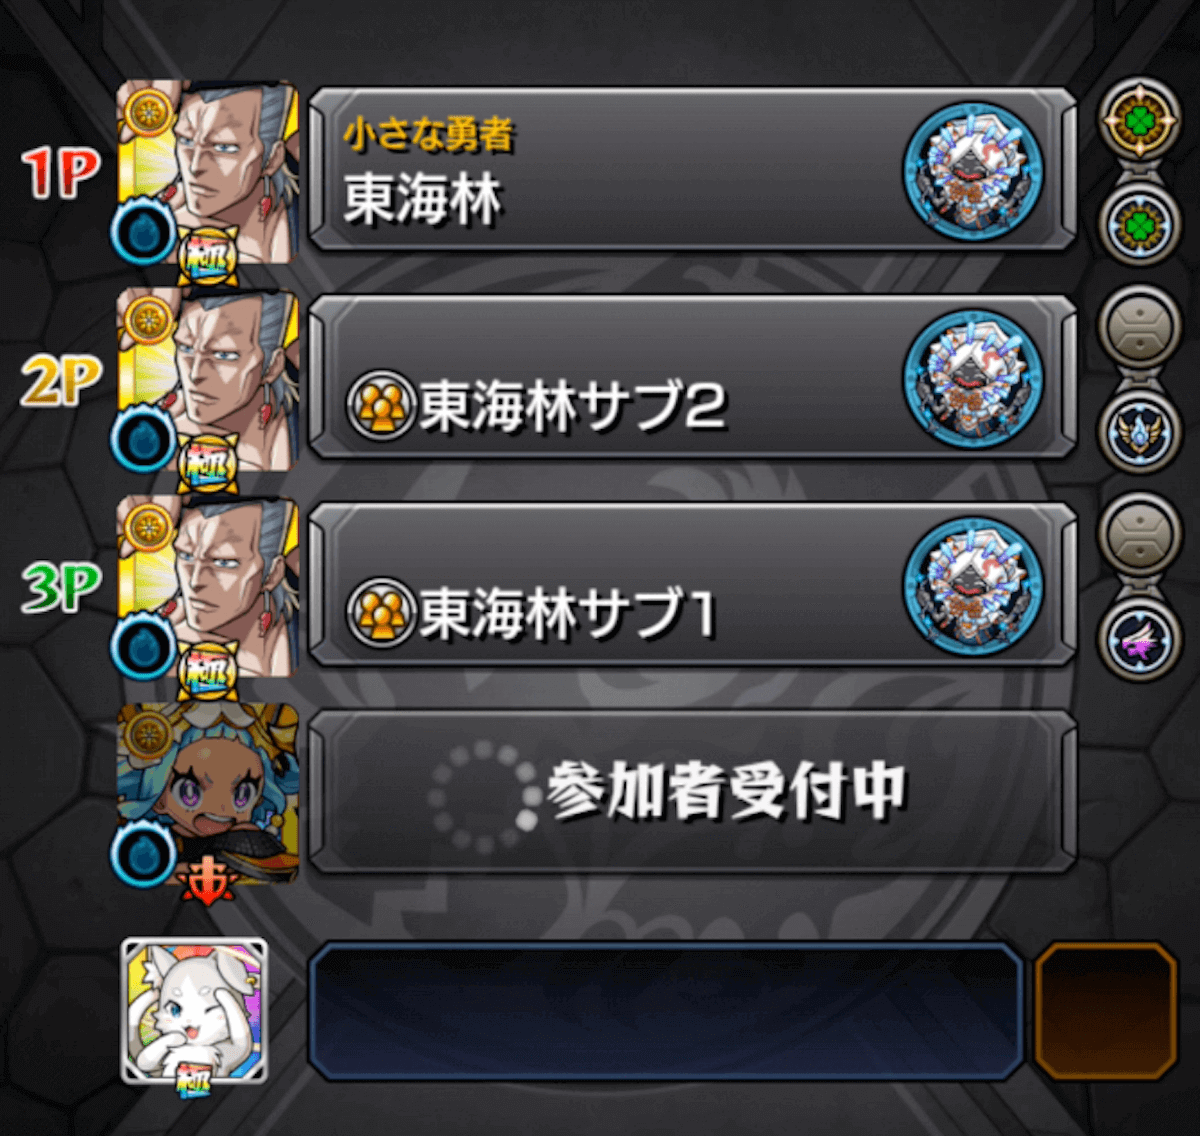Image resolution: width=1200 pixels, height=1136 pixels.
Task: Open the white rabbit character thumbnail
Action: tap(195, 1011)
